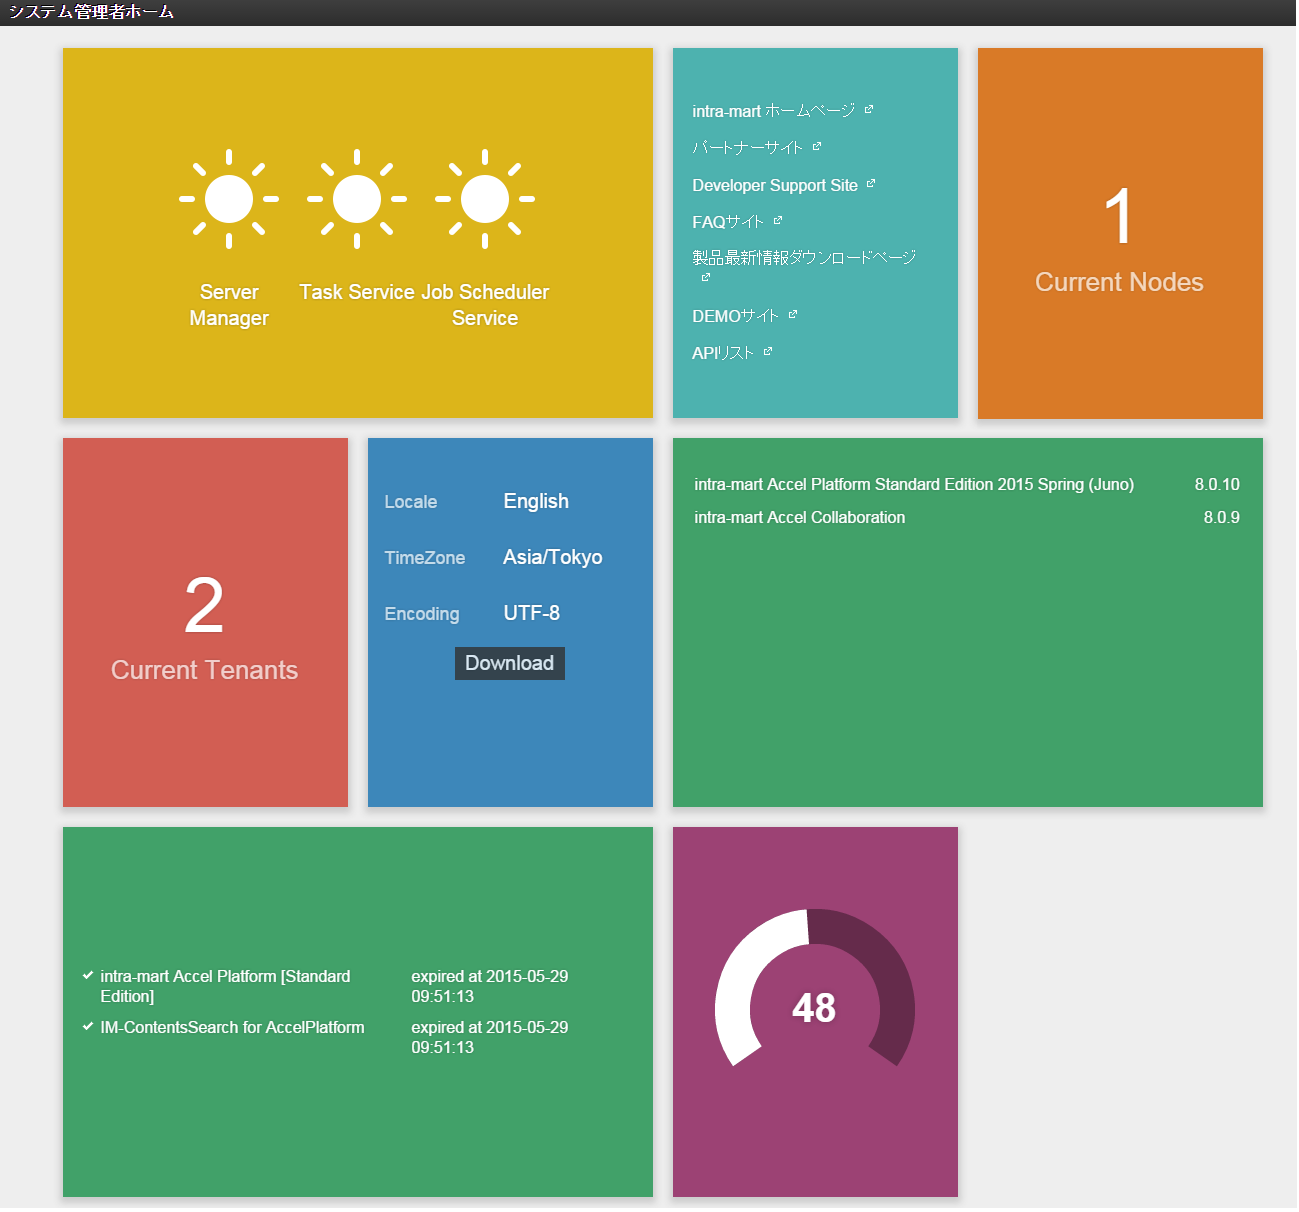
Task: Click the Current Tenants count 2
Action: 204,606
